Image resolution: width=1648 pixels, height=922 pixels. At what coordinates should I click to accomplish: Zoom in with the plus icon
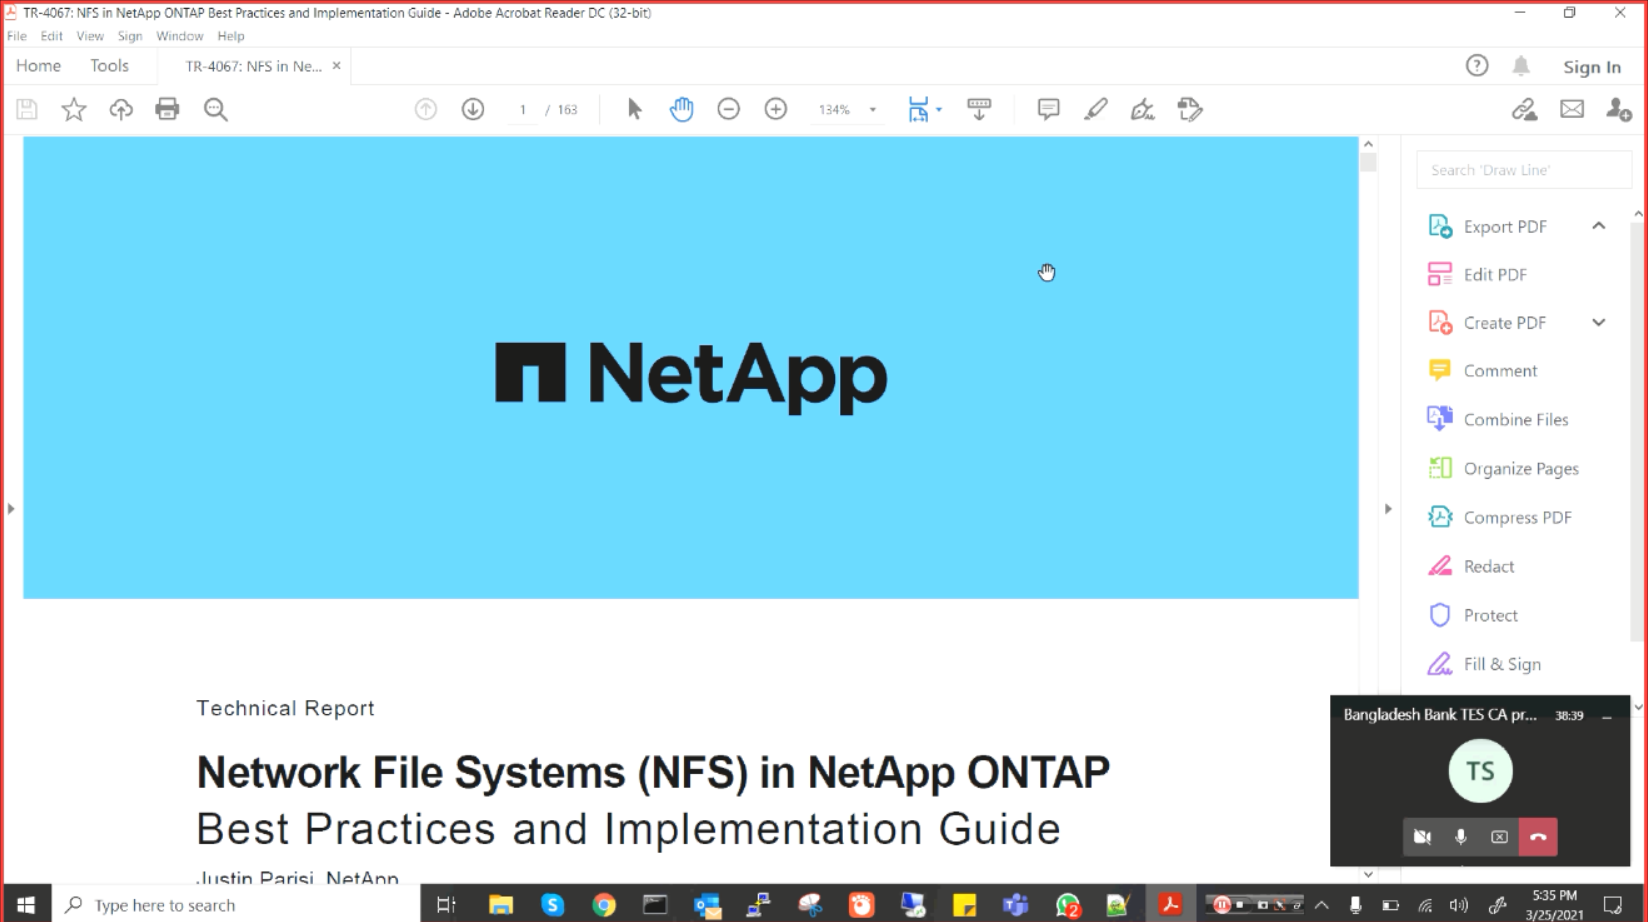point(776,109)
